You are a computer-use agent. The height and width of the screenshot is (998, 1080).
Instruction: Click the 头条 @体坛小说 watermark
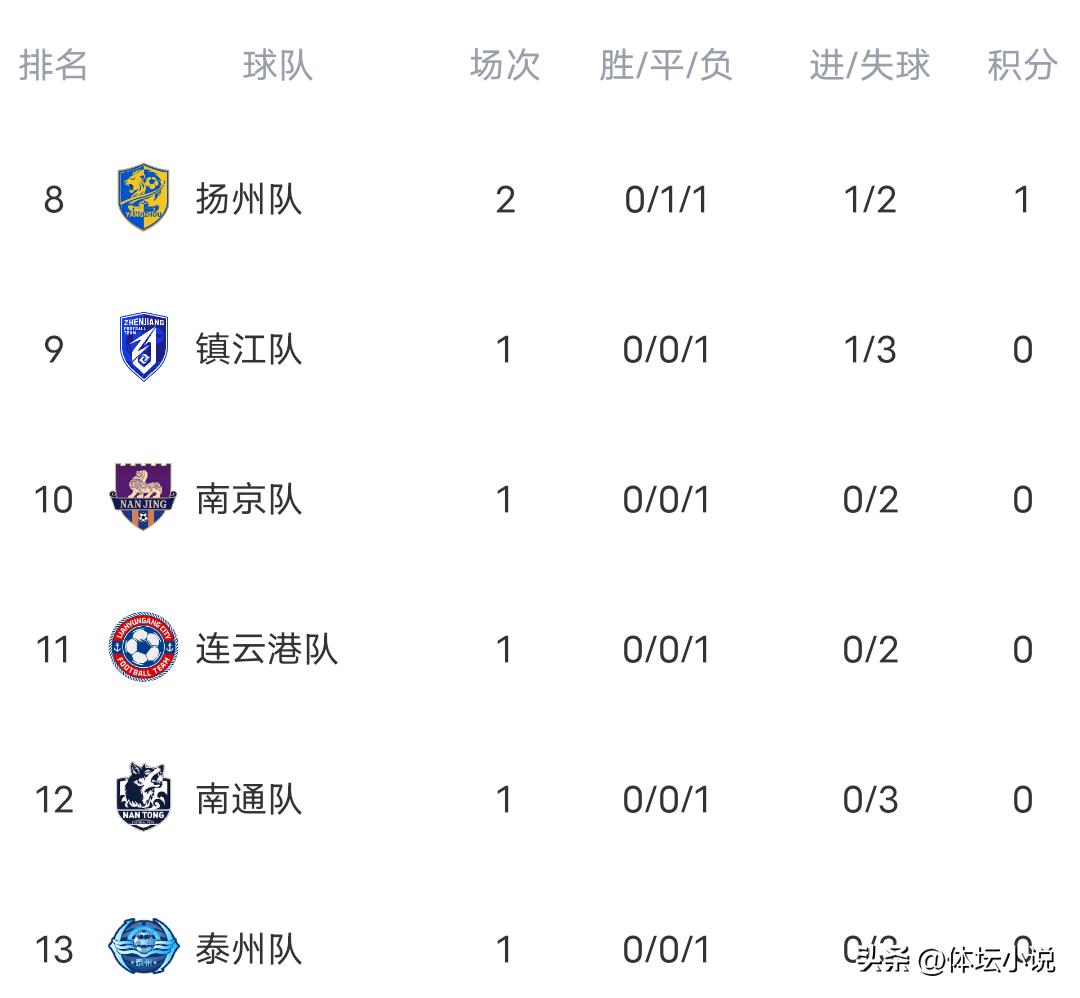pos(955,961)
